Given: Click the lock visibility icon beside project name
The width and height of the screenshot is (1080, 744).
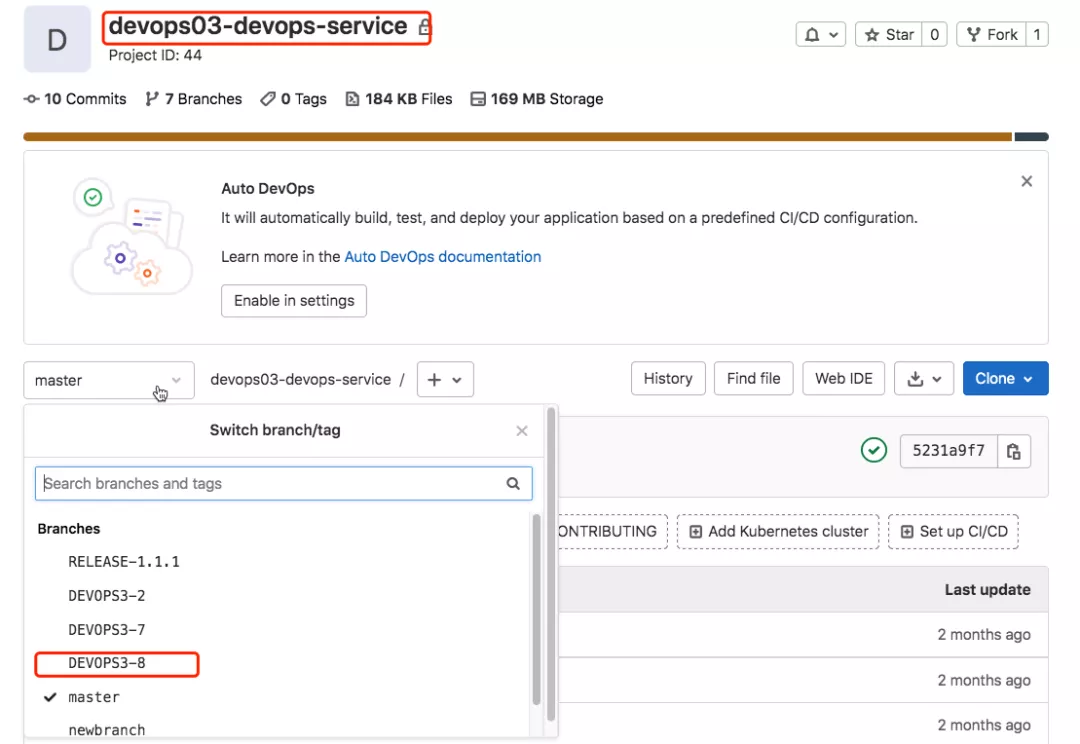Looking at the screenshot, I should click(424, 27).
